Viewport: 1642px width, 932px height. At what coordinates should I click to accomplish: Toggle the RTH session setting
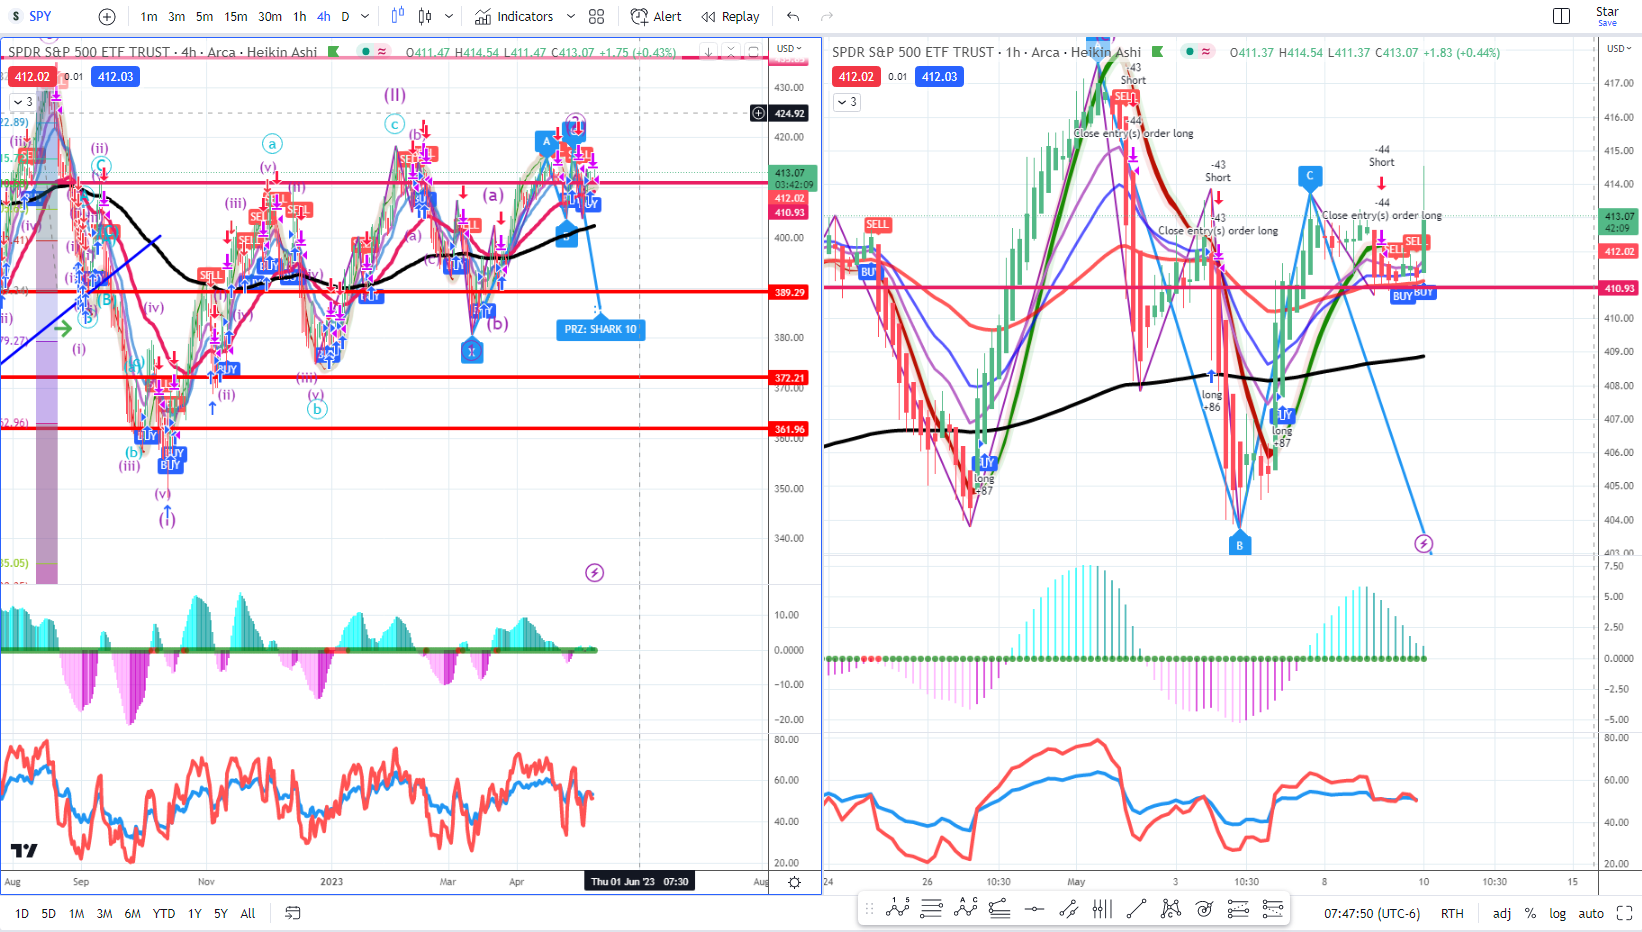[1452, 913]
